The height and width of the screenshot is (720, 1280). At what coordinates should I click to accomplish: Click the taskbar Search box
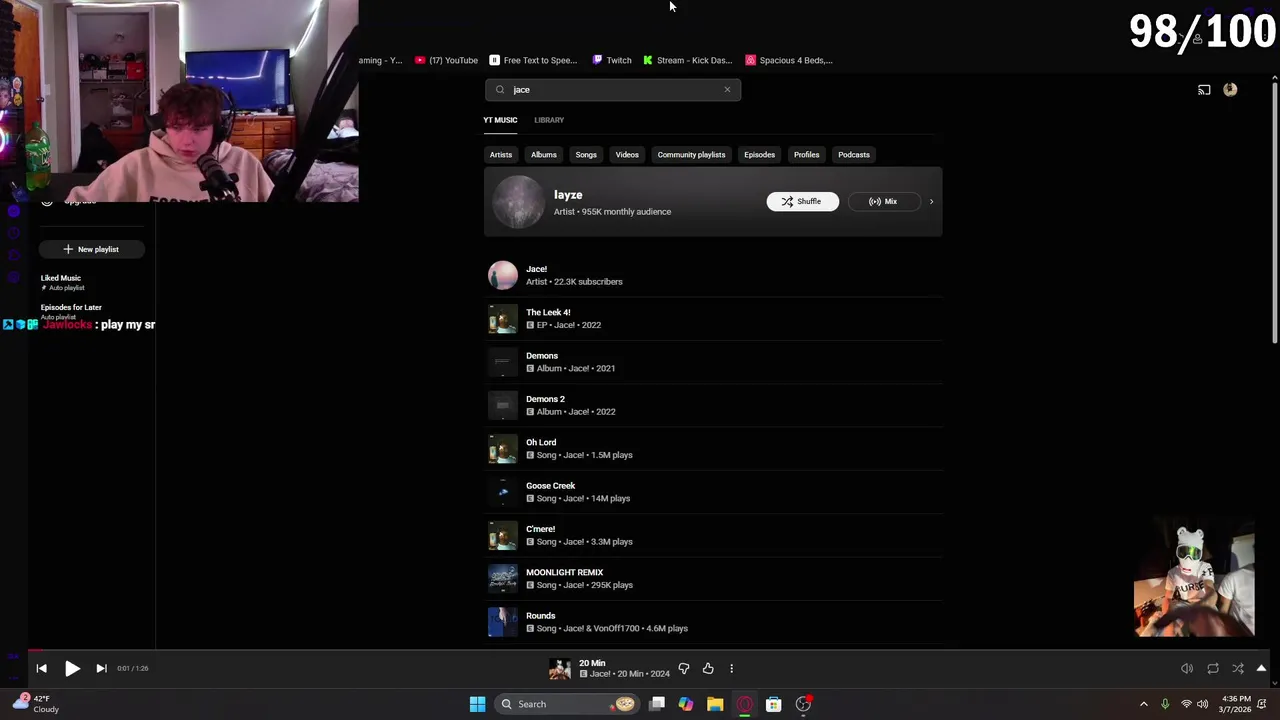point(567,704)
